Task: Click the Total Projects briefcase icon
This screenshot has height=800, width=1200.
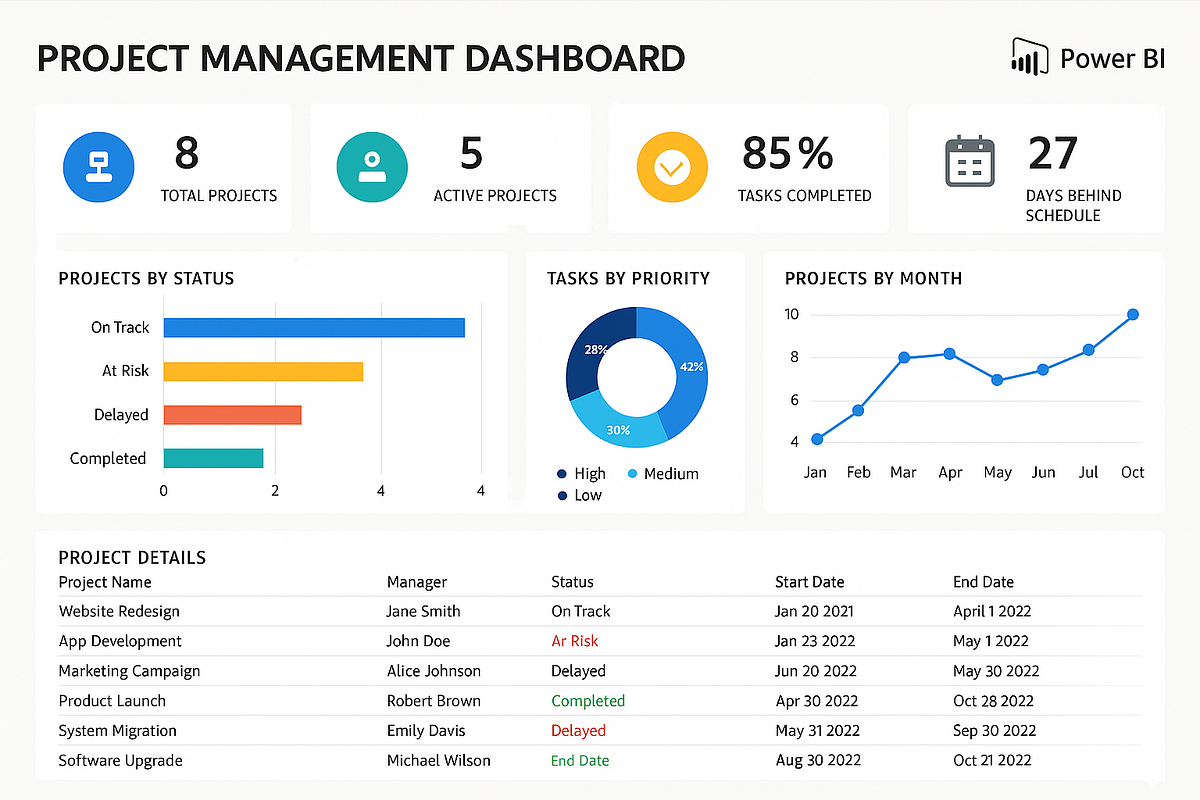Action: (x=98, y=166)
